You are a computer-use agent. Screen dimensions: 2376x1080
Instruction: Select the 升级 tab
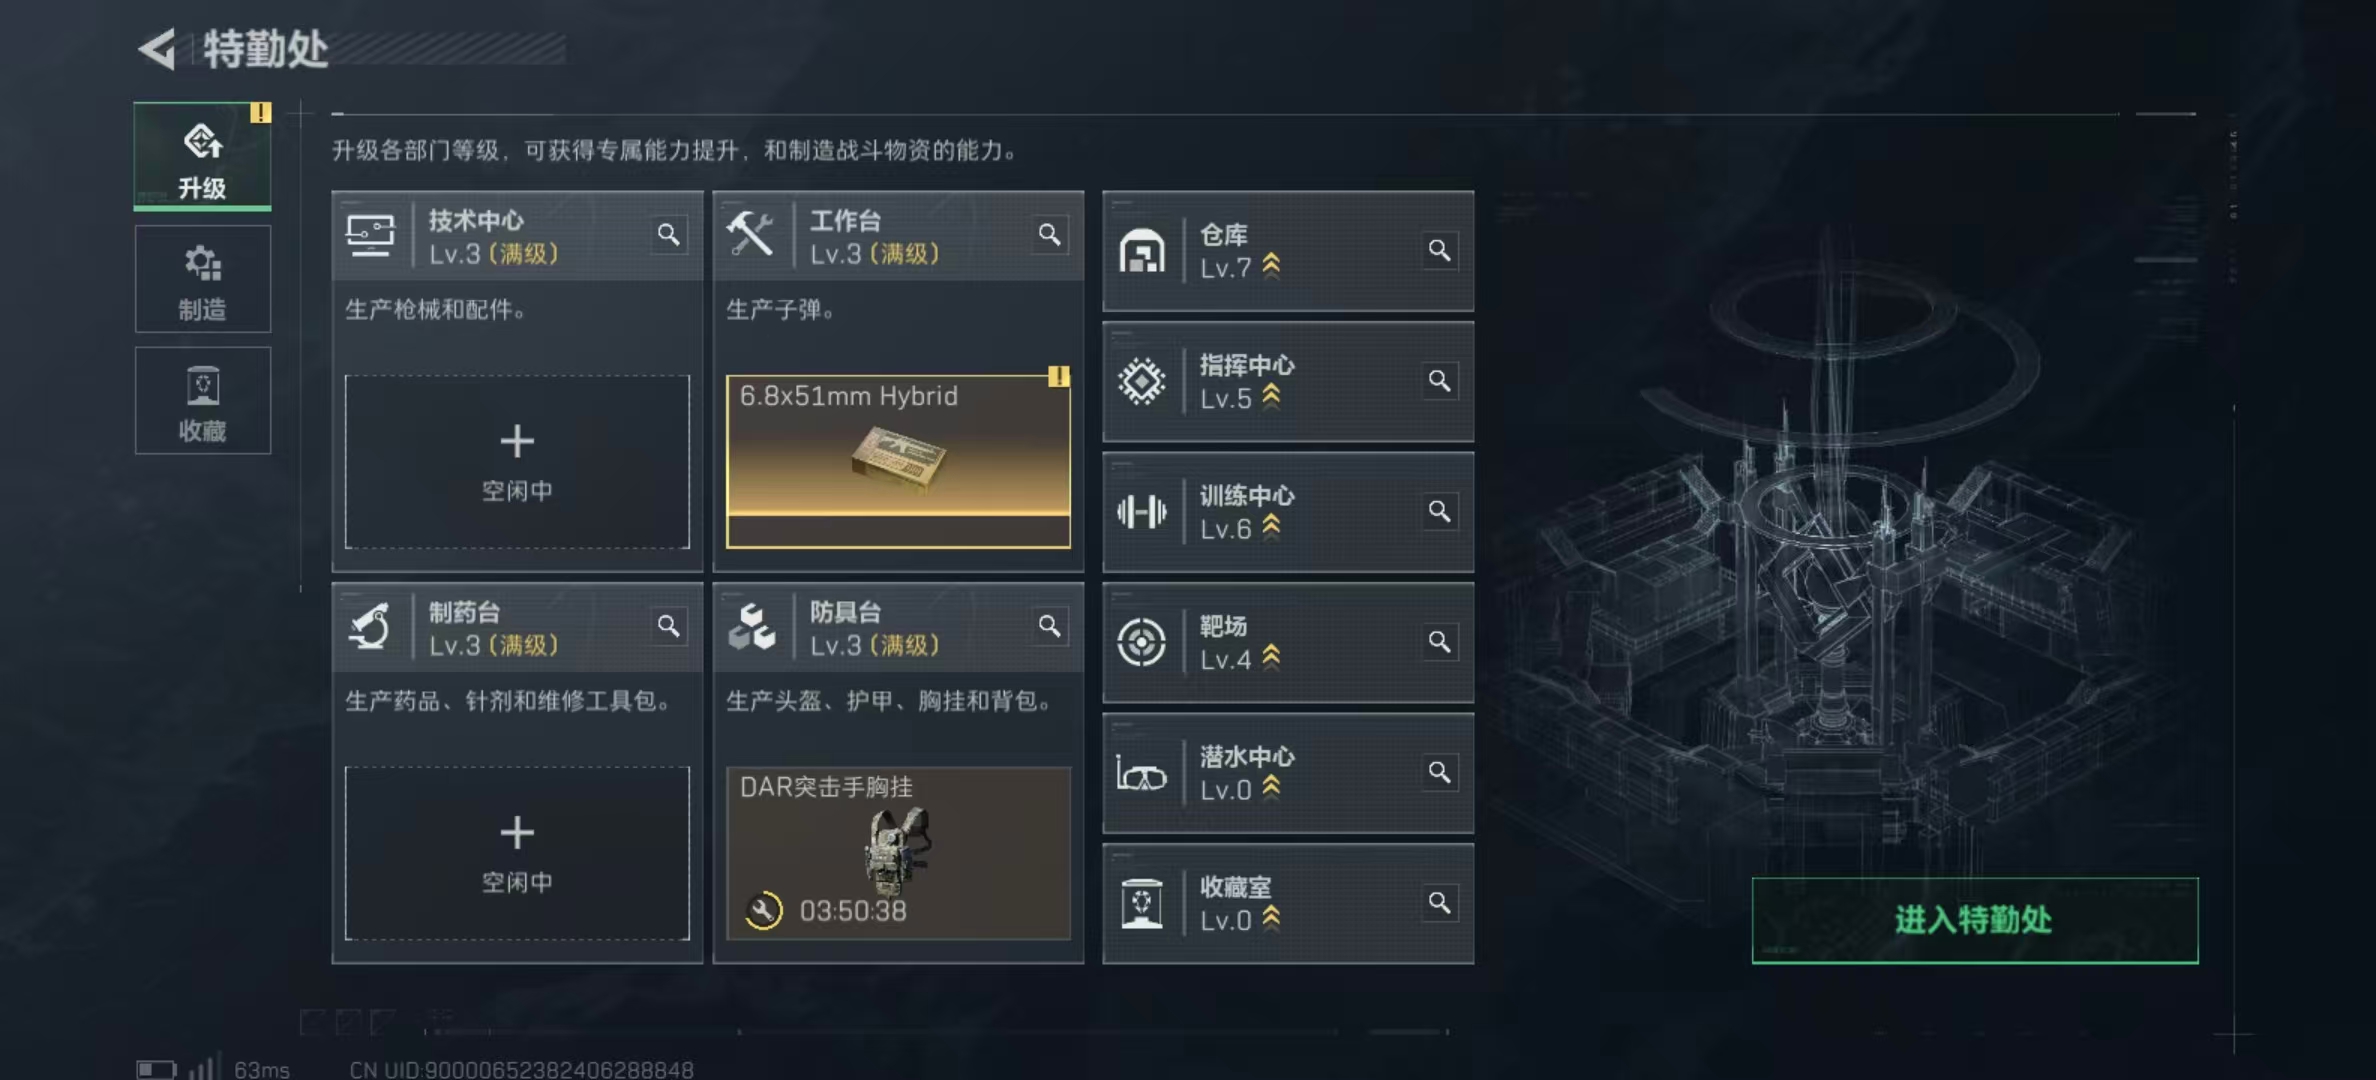(203, 156)
